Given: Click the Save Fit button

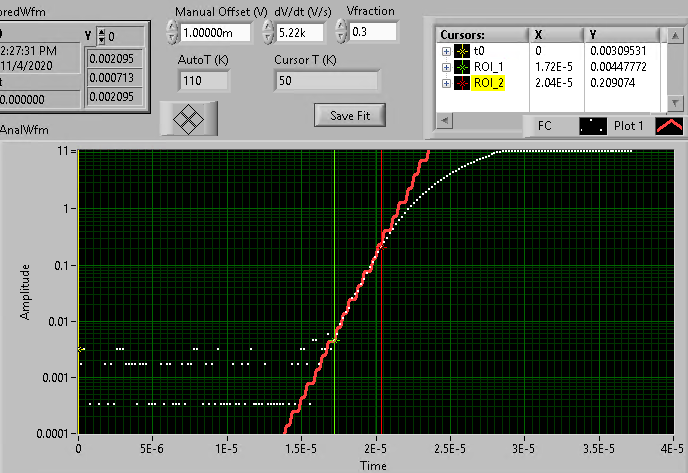Looking at the screenshot, I should (x=350, y=115).
